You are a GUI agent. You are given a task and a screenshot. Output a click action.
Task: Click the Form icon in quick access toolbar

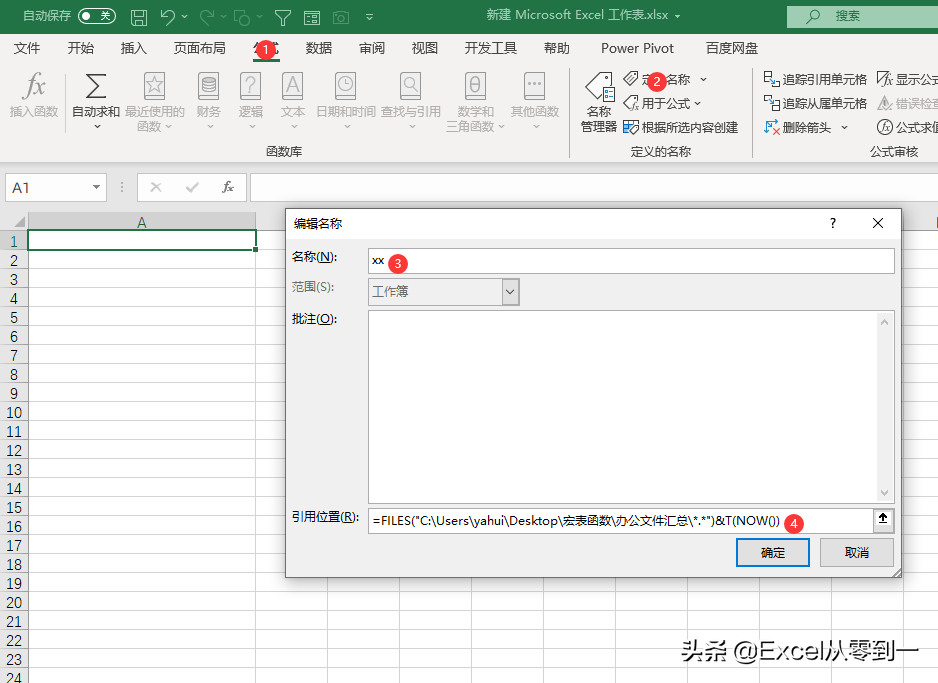coord(312,18)
